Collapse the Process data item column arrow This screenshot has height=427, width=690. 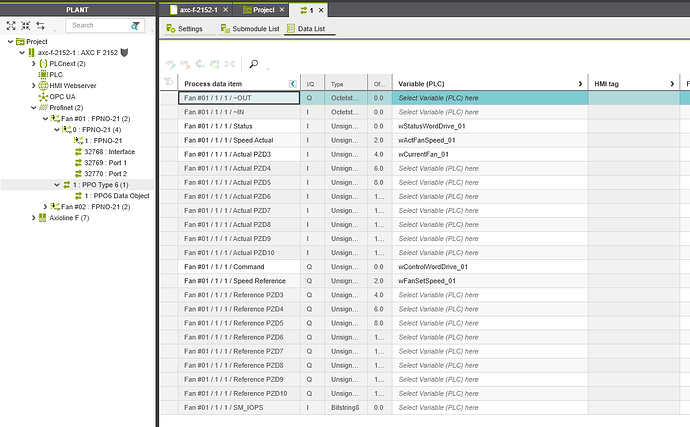coord(292,84)
